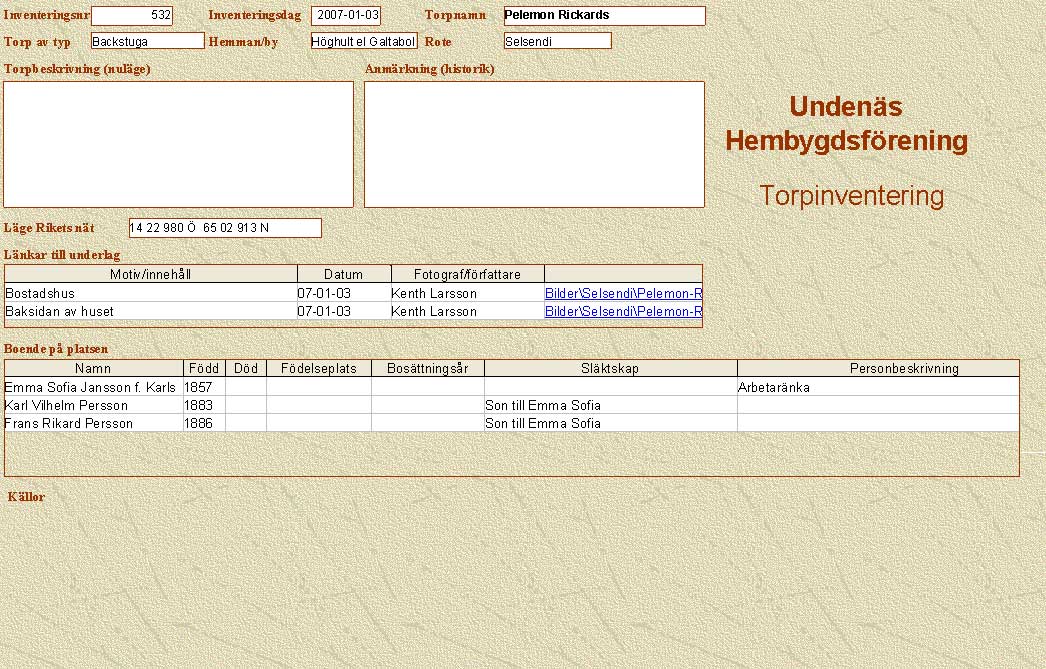Click the Släktskap column header
The image size is (1046, 669).
coord(610,368)
